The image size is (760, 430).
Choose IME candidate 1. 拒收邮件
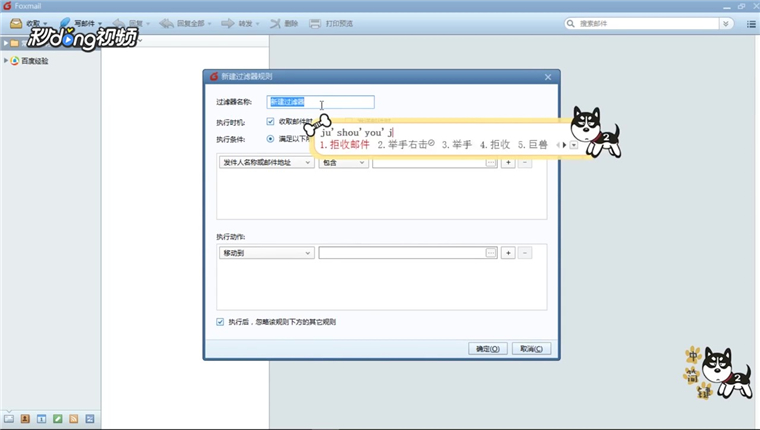click(x=345, y=144)
